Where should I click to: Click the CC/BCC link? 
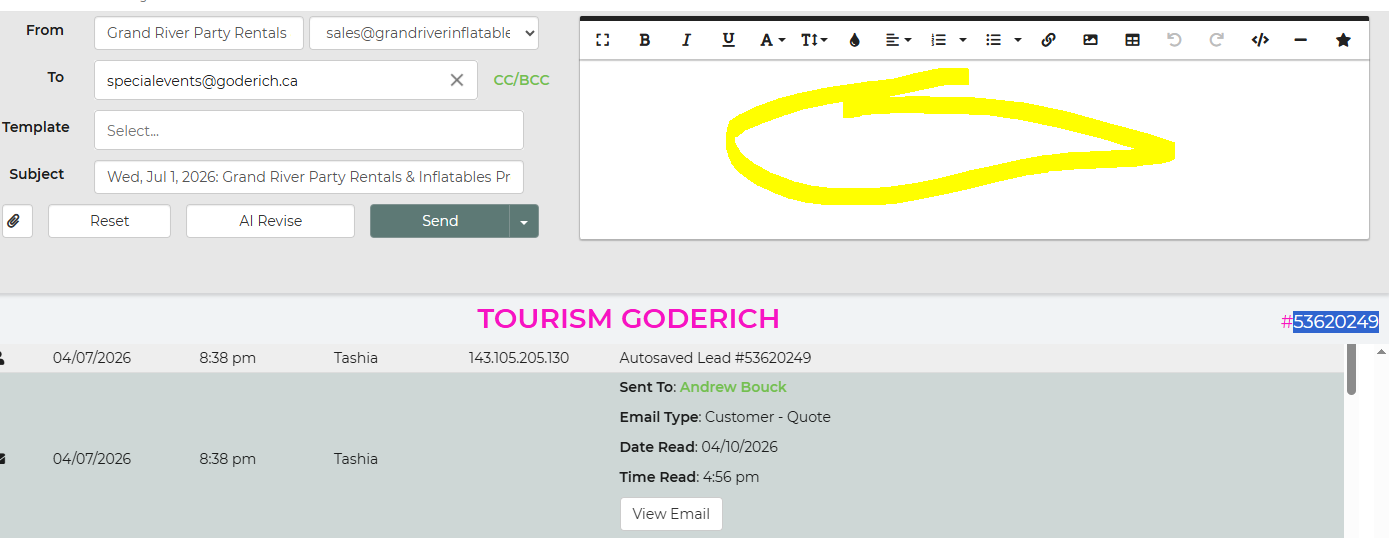coord(521,80)
